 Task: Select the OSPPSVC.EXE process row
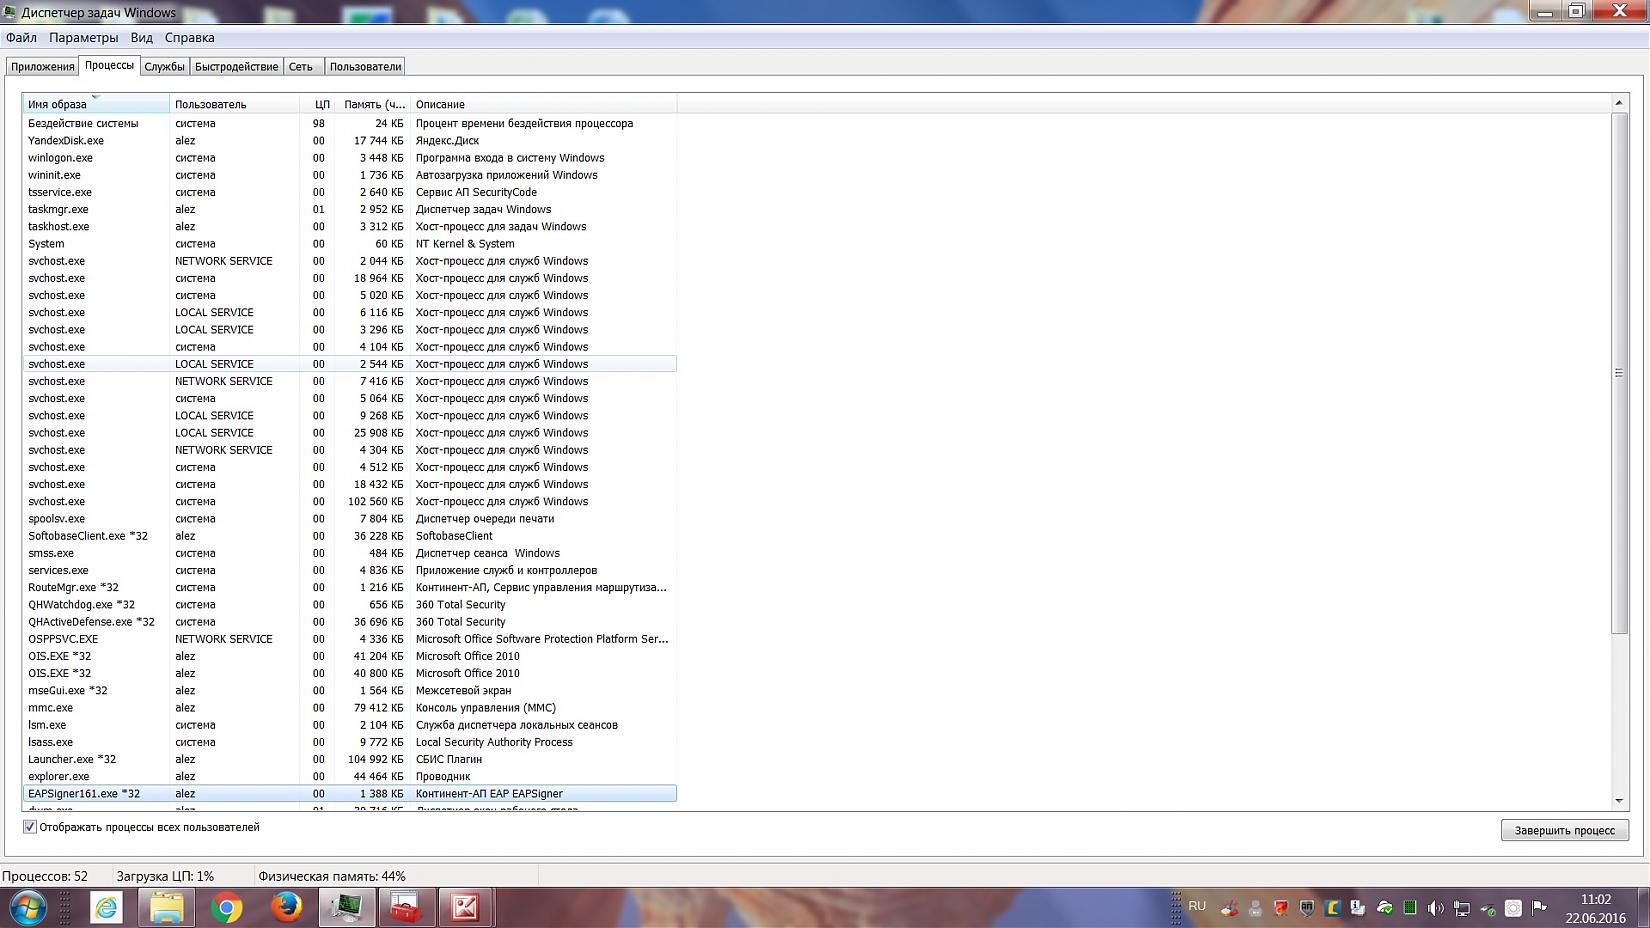coord(350,639)
